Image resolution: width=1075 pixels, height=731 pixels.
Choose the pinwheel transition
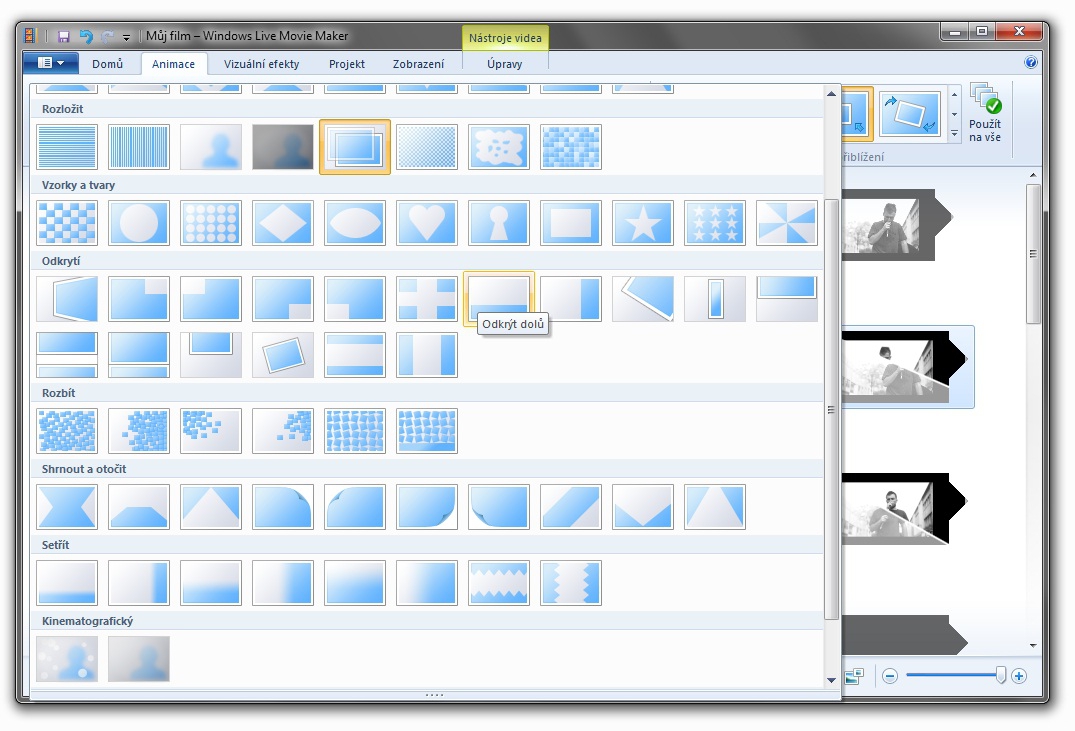pyautogui.click(x=786, y=223)
